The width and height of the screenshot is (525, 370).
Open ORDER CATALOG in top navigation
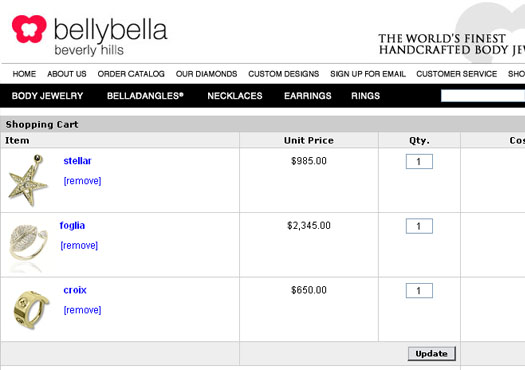point(131,74)
